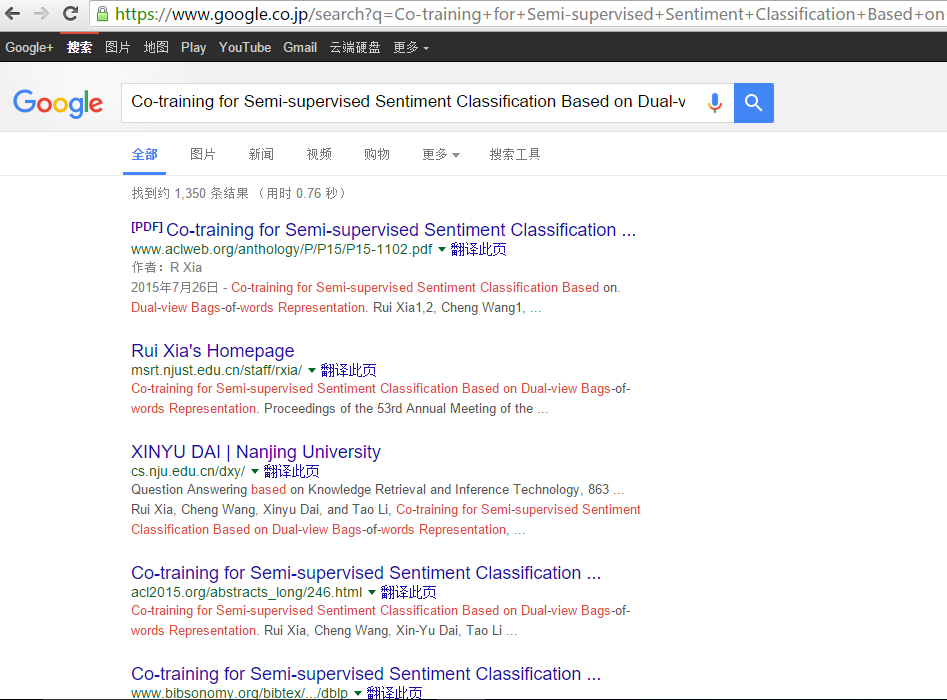Viewport: 947px width, 700px height.
Task: Click the msrt.njust.edu.cn/staff/rxia/ URL text
Action: tap(217, 370)
